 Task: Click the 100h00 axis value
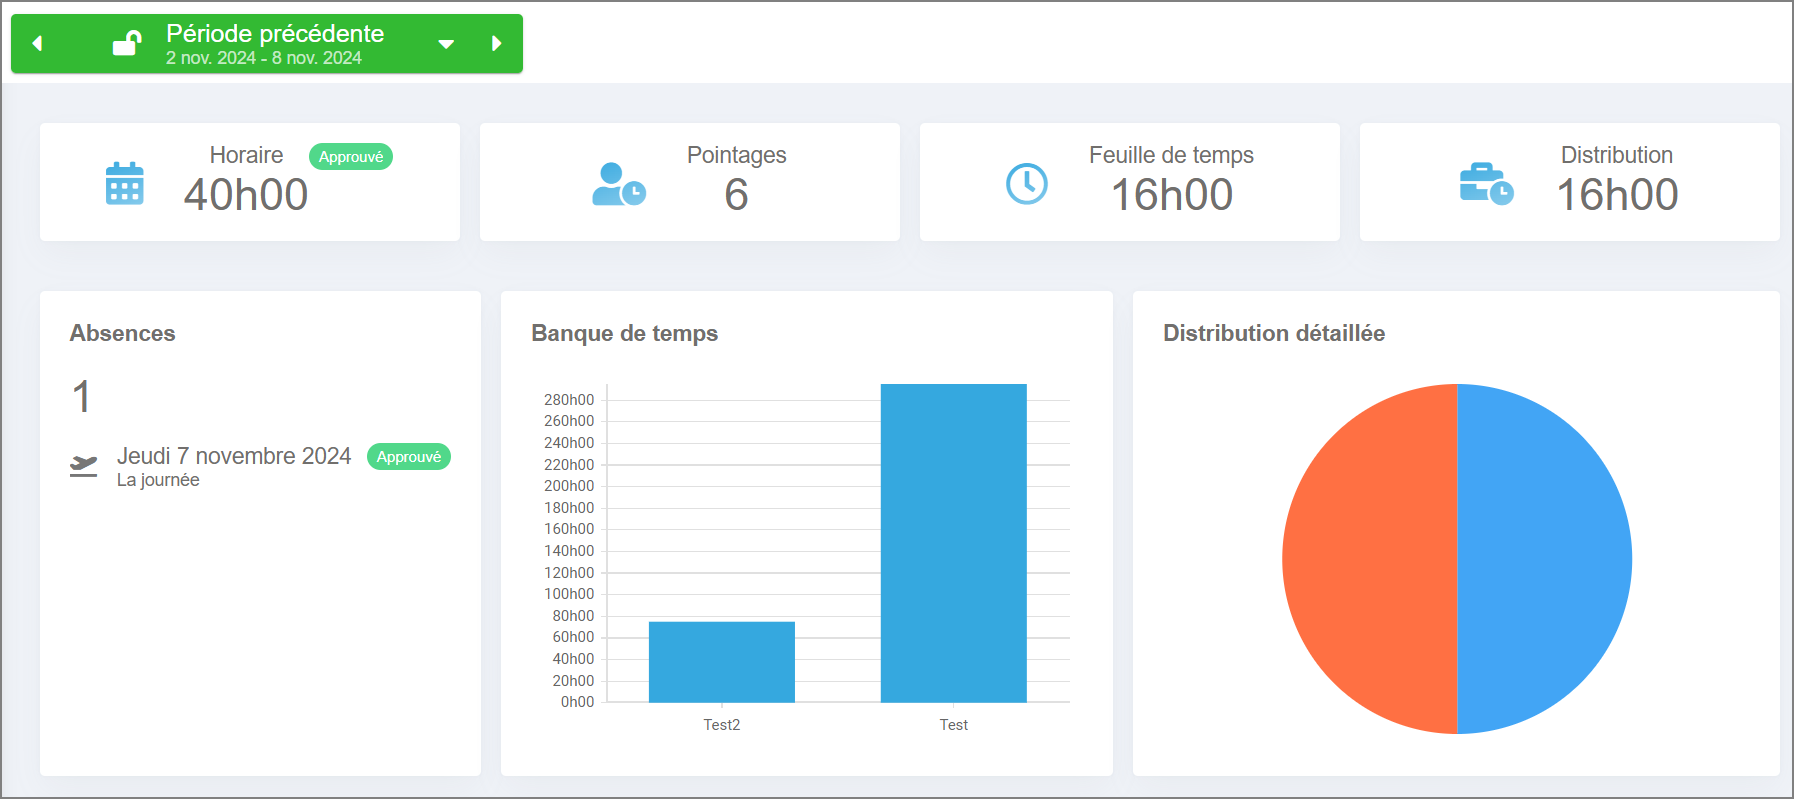click(x=569, y=594)
